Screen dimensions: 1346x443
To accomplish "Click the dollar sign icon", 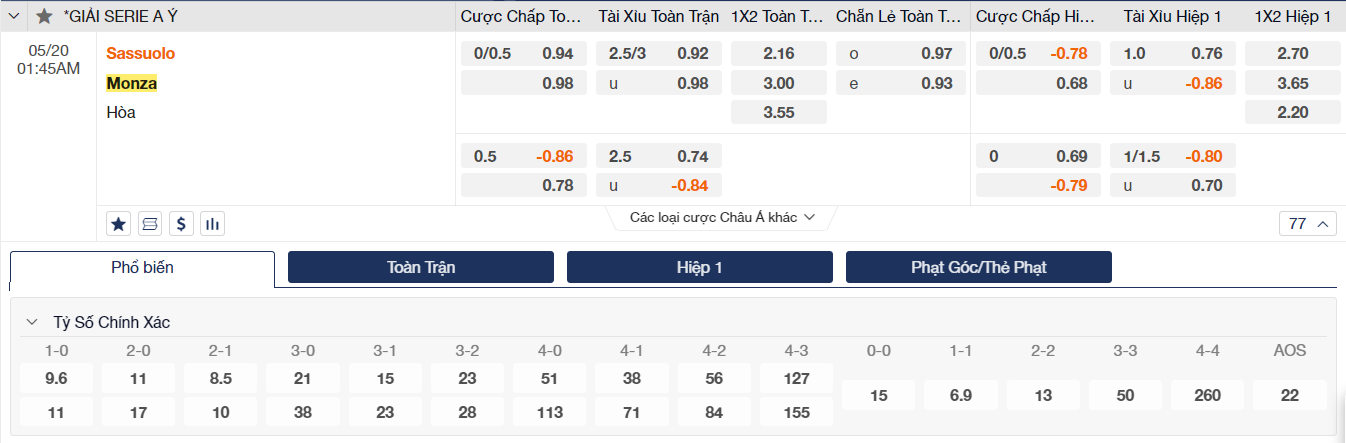I will [x=181, y=223].
